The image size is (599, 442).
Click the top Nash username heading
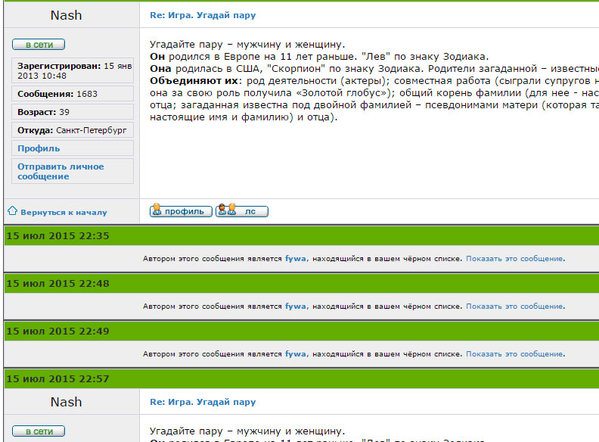coord(66,15)
